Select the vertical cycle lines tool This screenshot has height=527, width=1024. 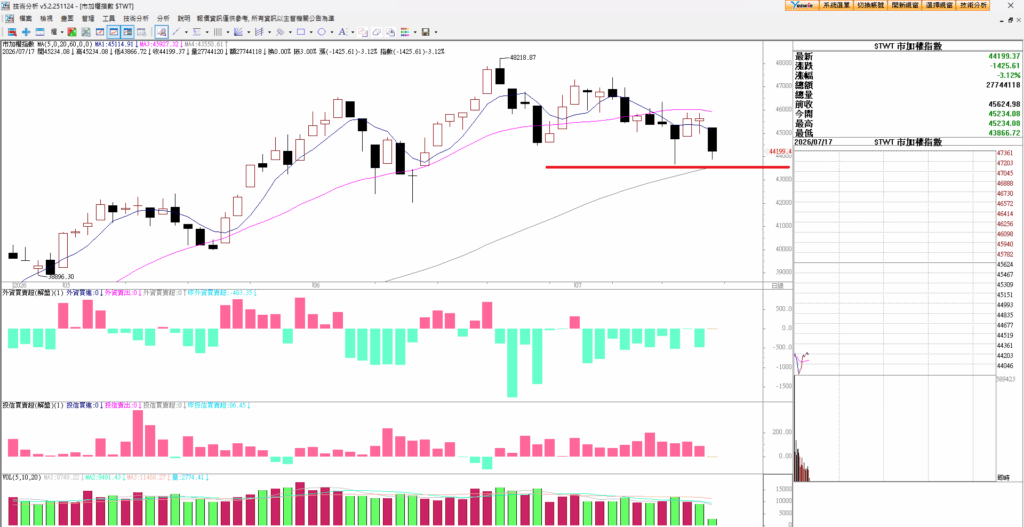click(x=218, y=32)
